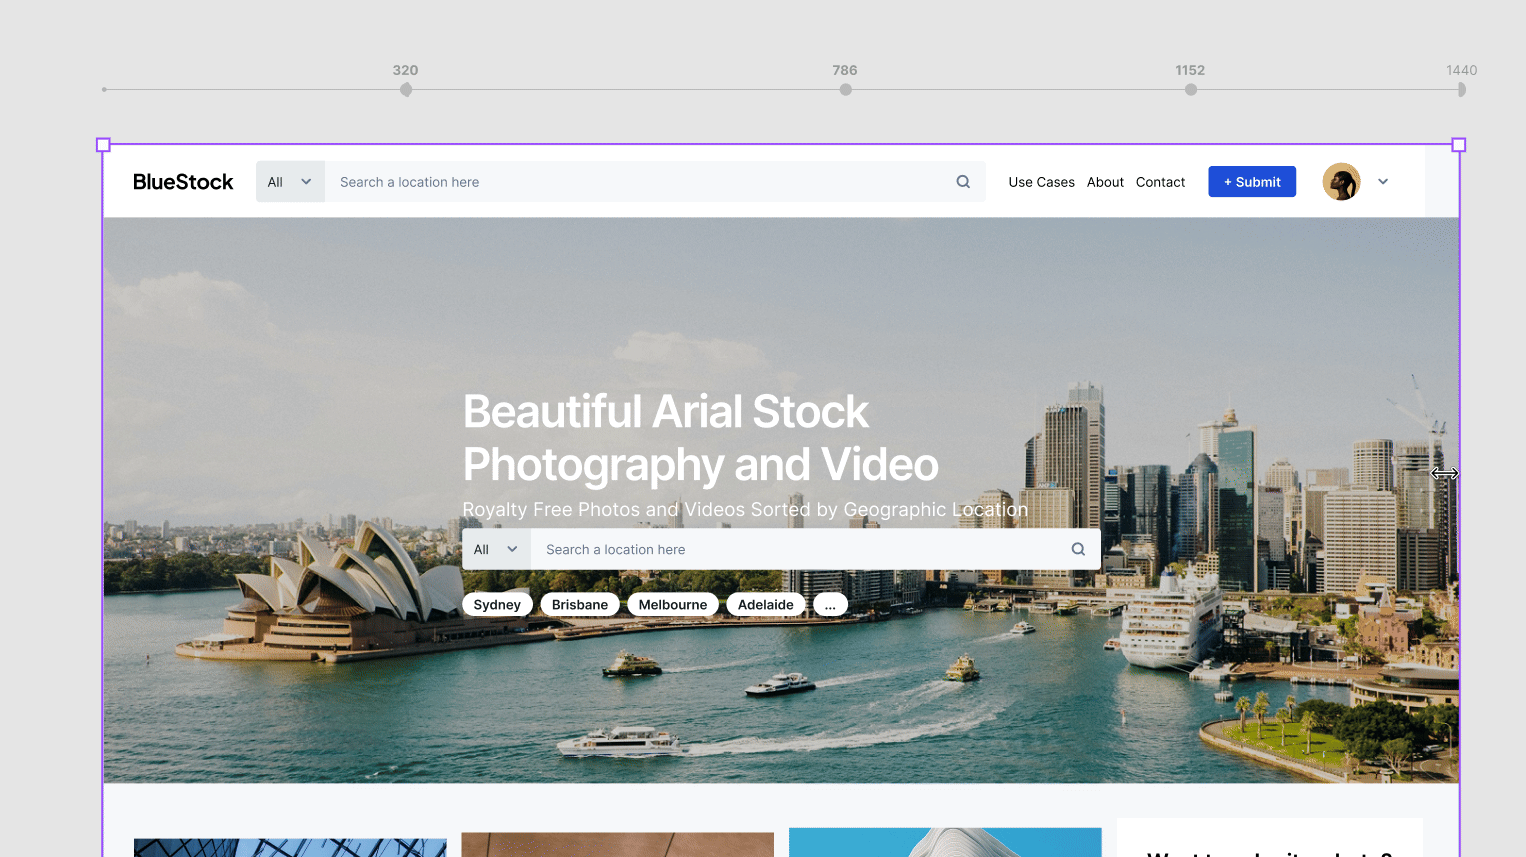Click the + Submit button
This screenshot has width=1526, height=857.
pyautogui.click(x=1252, y=182)
